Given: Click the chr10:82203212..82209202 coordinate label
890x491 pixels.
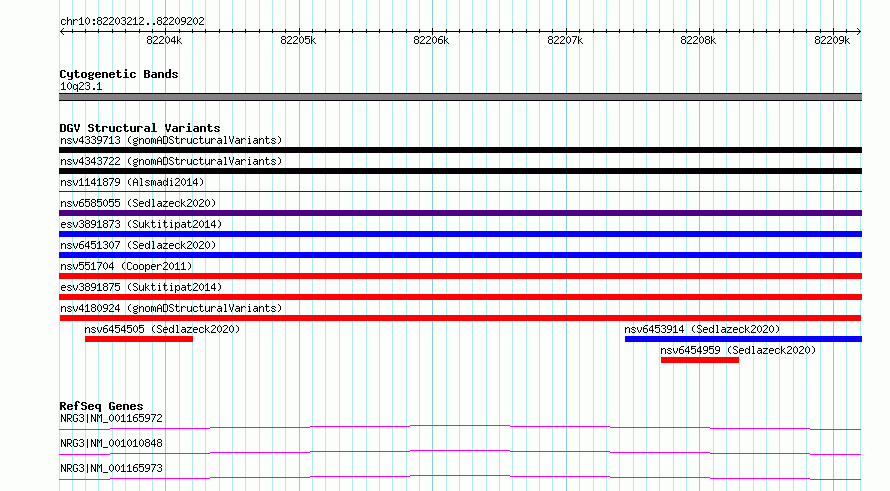Looking at the screenshot, I should click(132, 22).
